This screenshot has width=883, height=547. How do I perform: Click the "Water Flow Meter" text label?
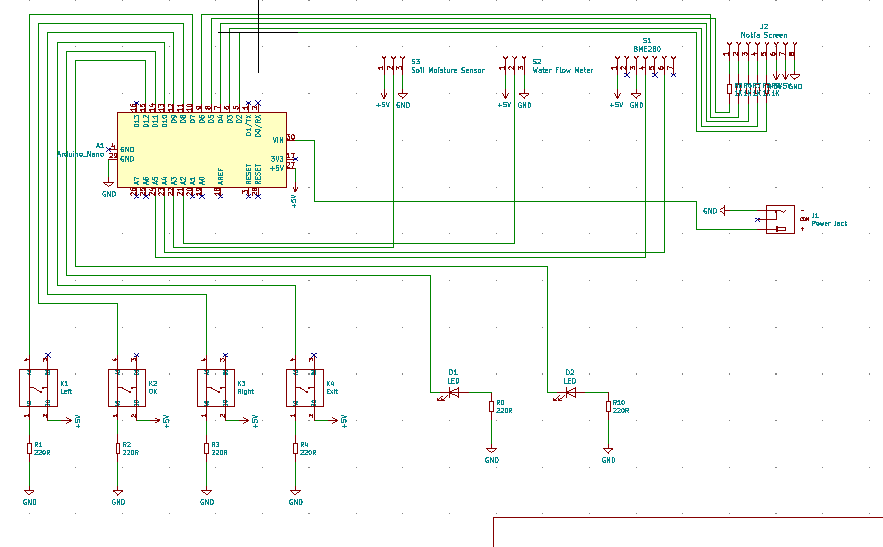(x=563, y=71)
